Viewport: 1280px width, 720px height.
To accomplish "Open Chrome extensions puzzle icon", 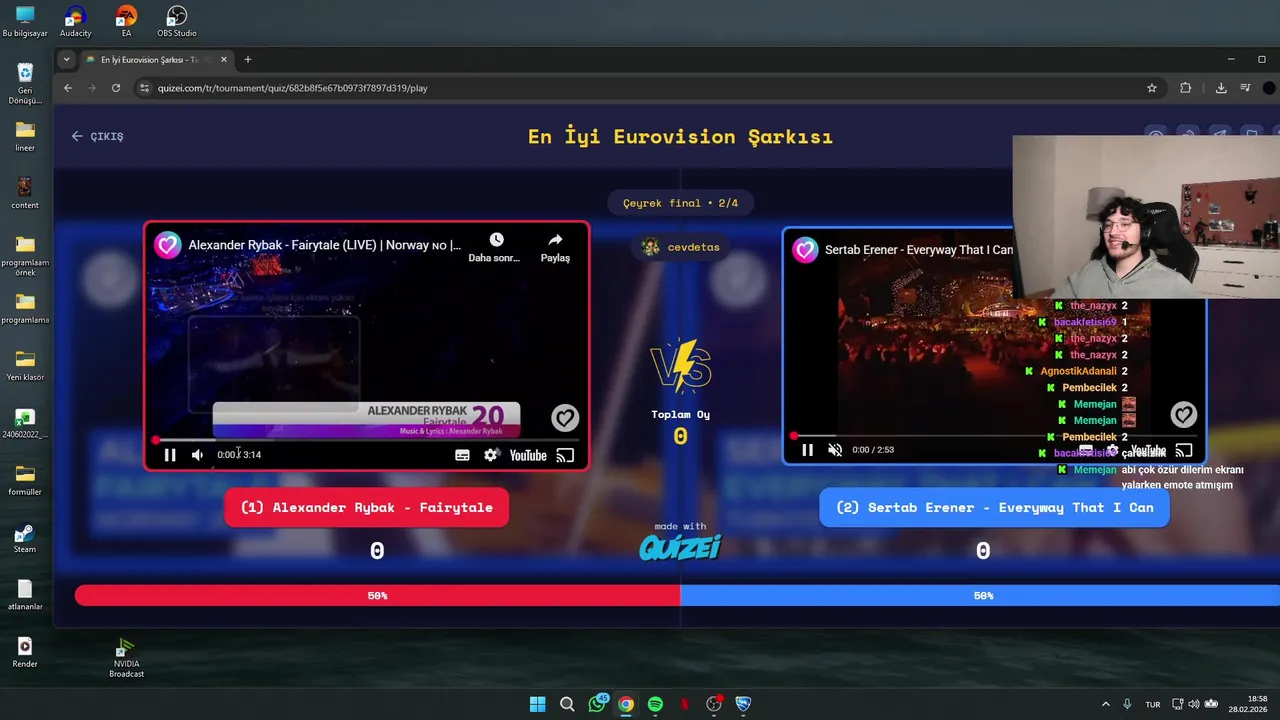I will 1186,88.
